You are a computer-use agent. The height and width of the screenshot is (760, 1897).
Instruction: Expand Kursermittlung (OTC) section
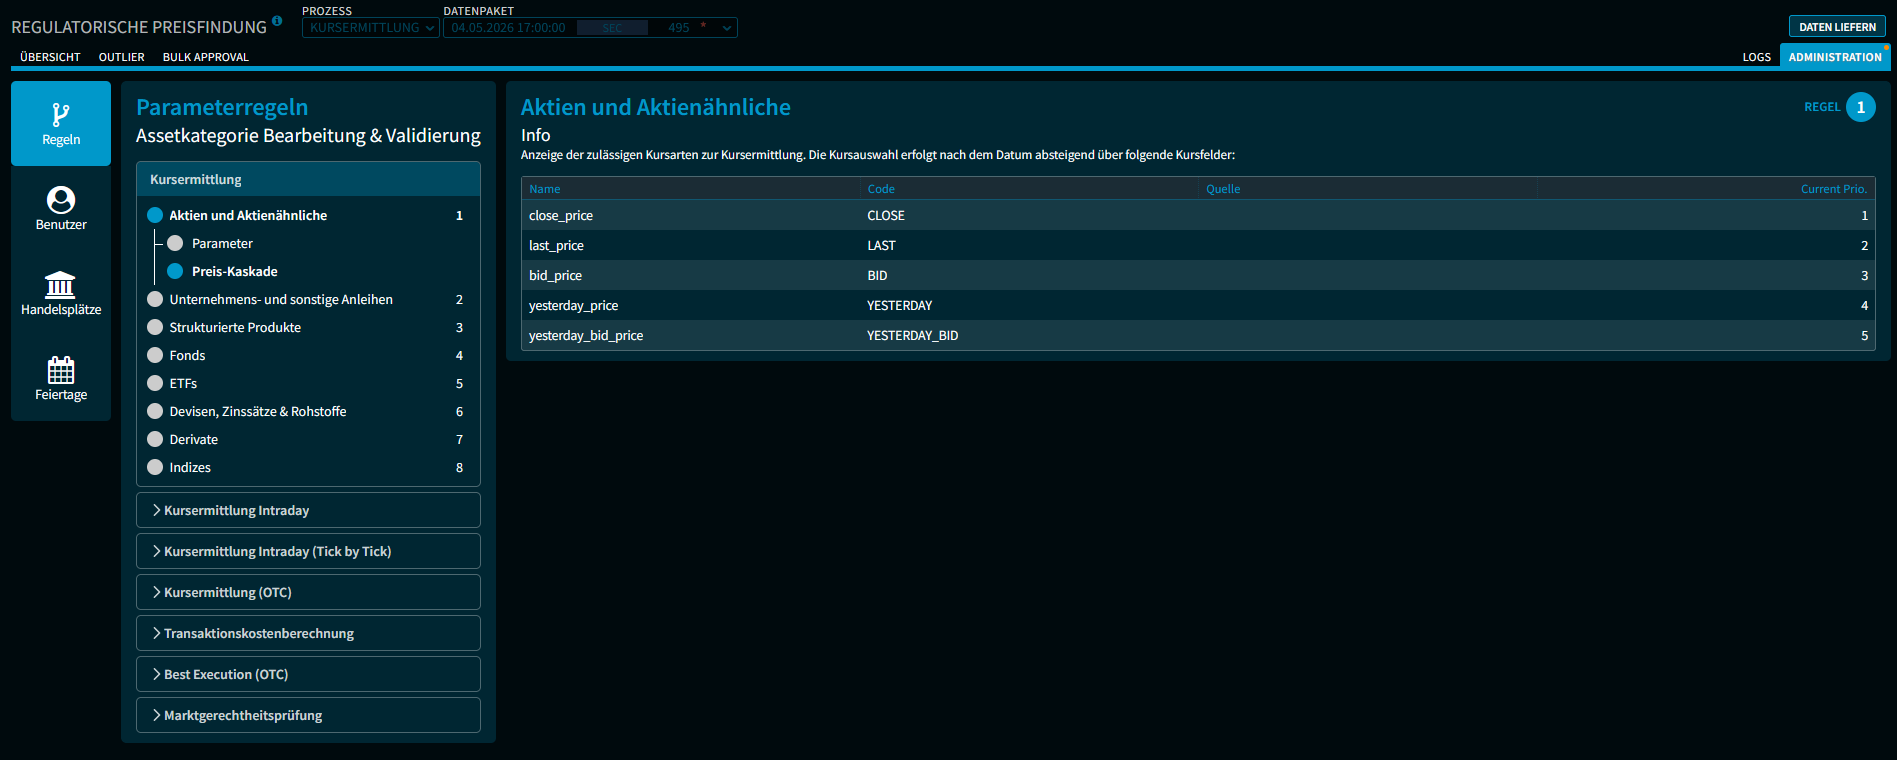(x=308, y=592)
